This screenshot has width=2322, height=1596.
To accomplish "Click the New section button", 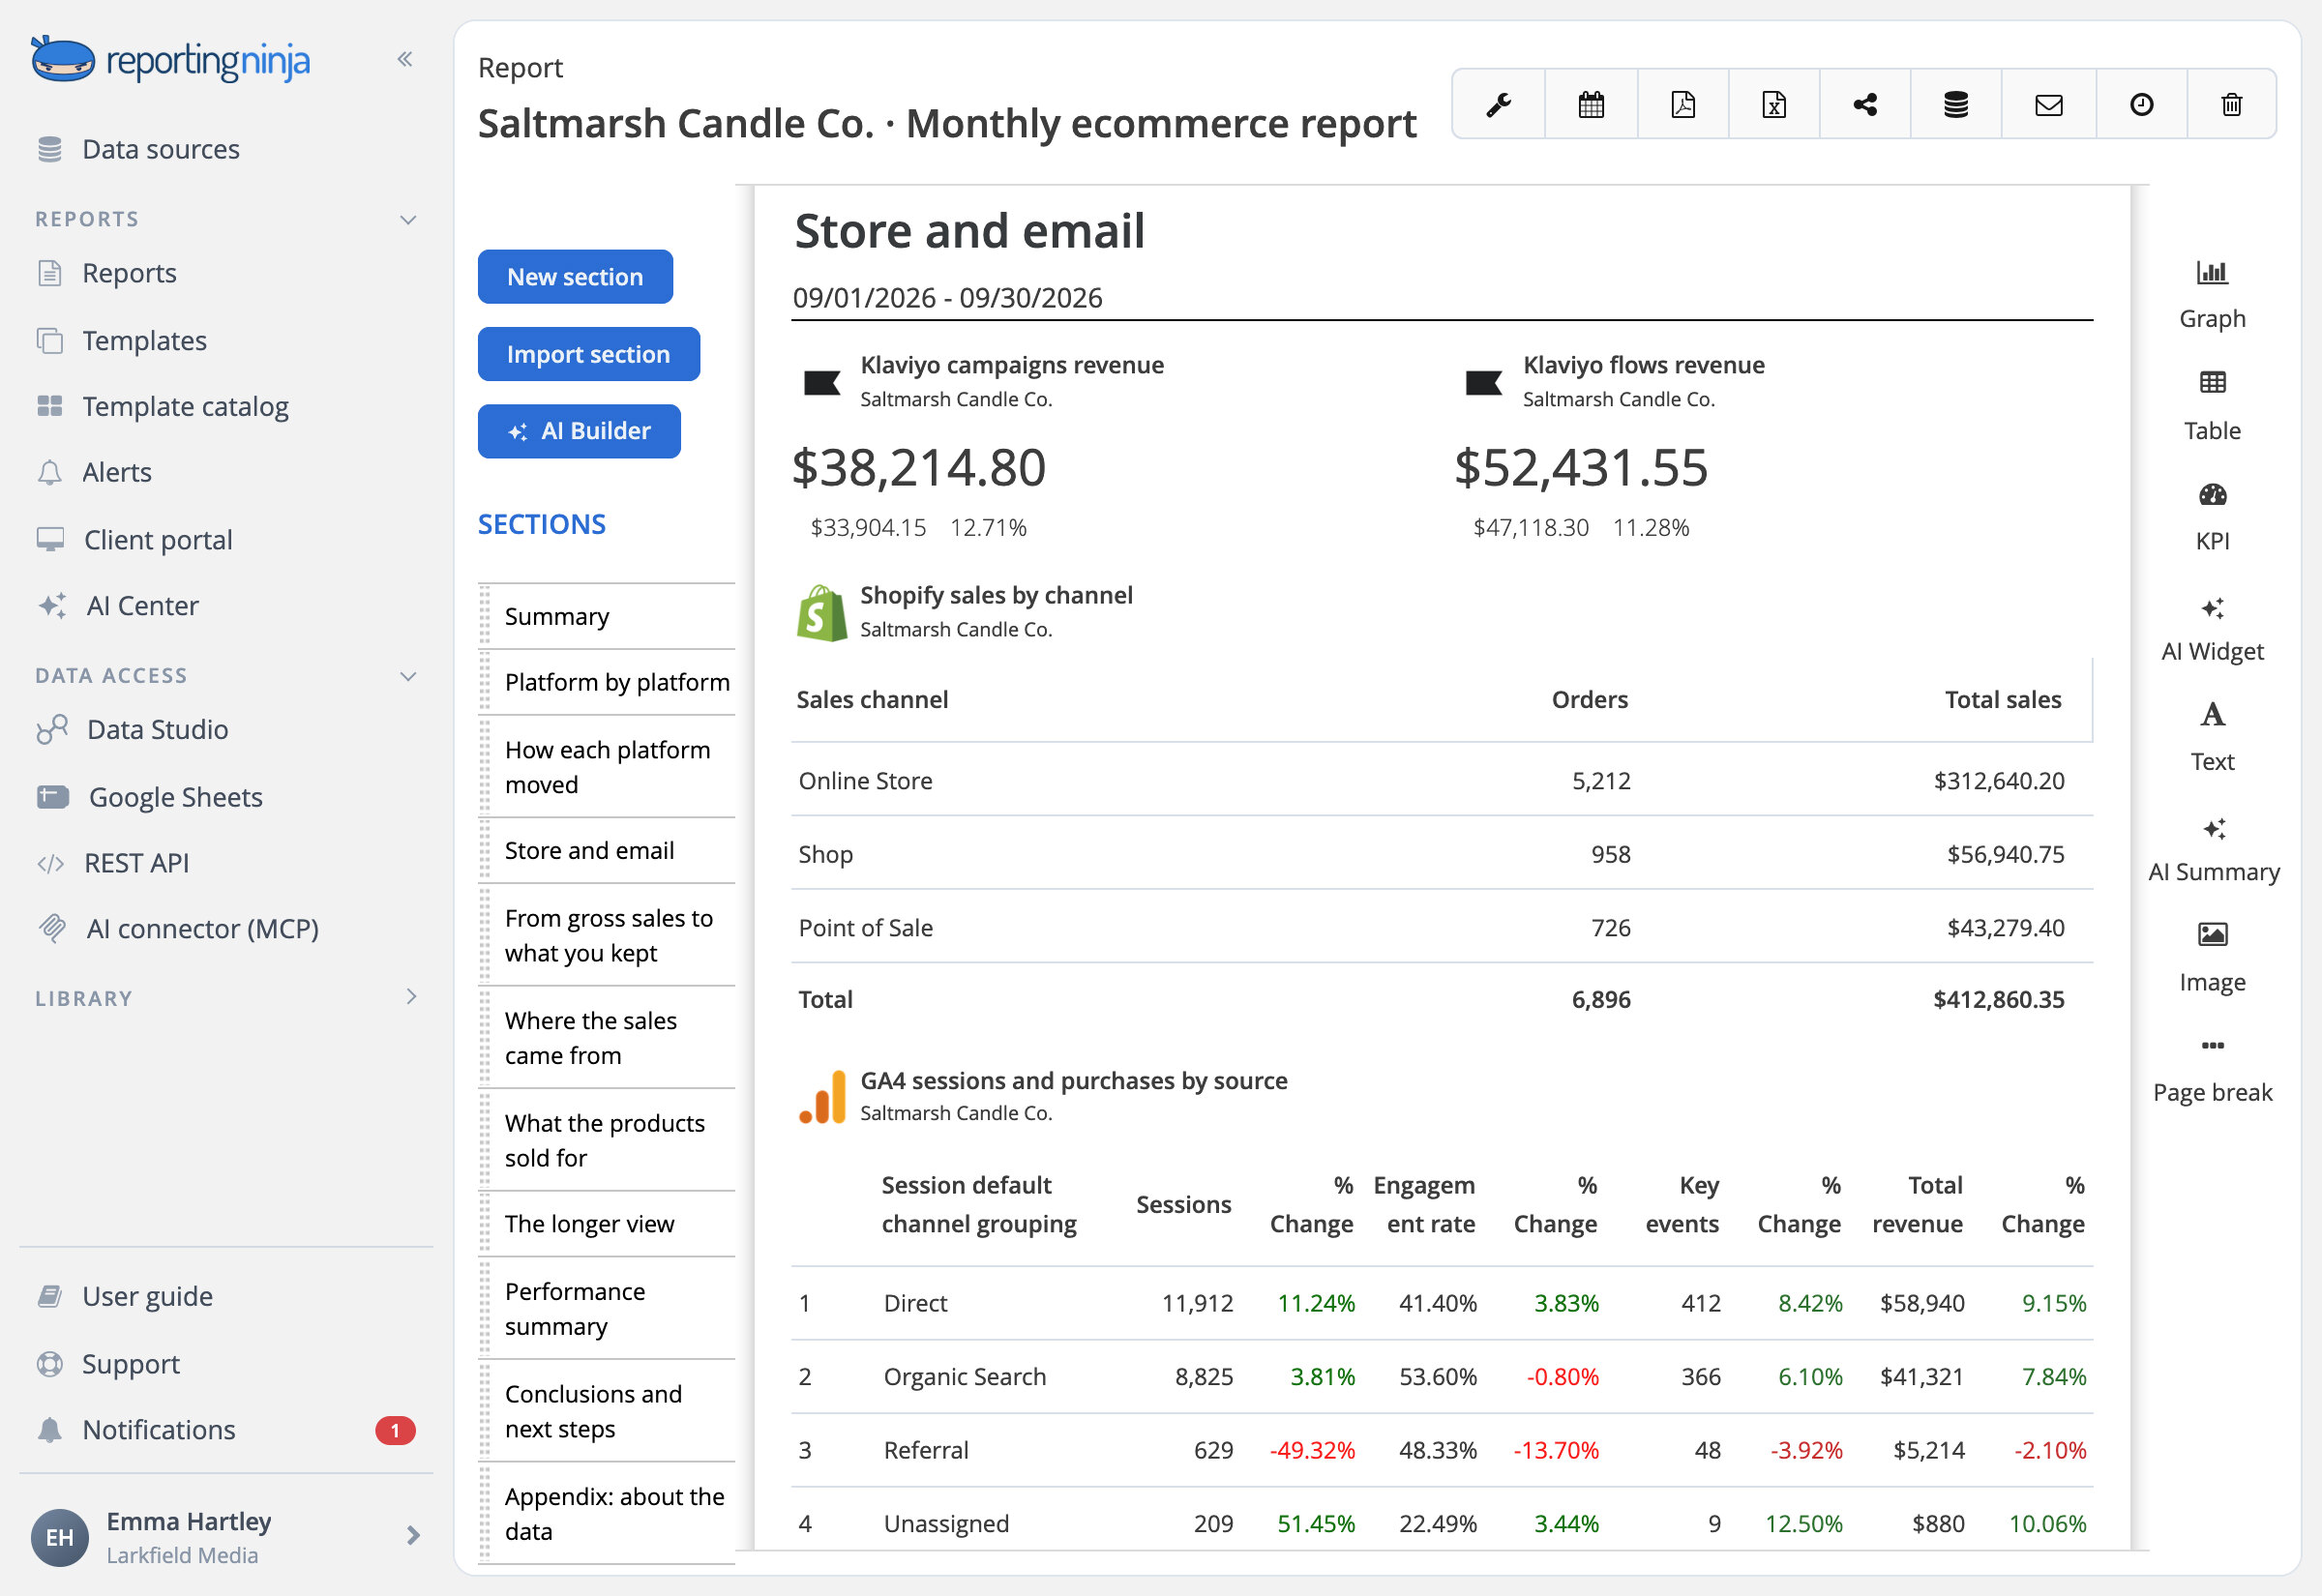I will point(575,277).
